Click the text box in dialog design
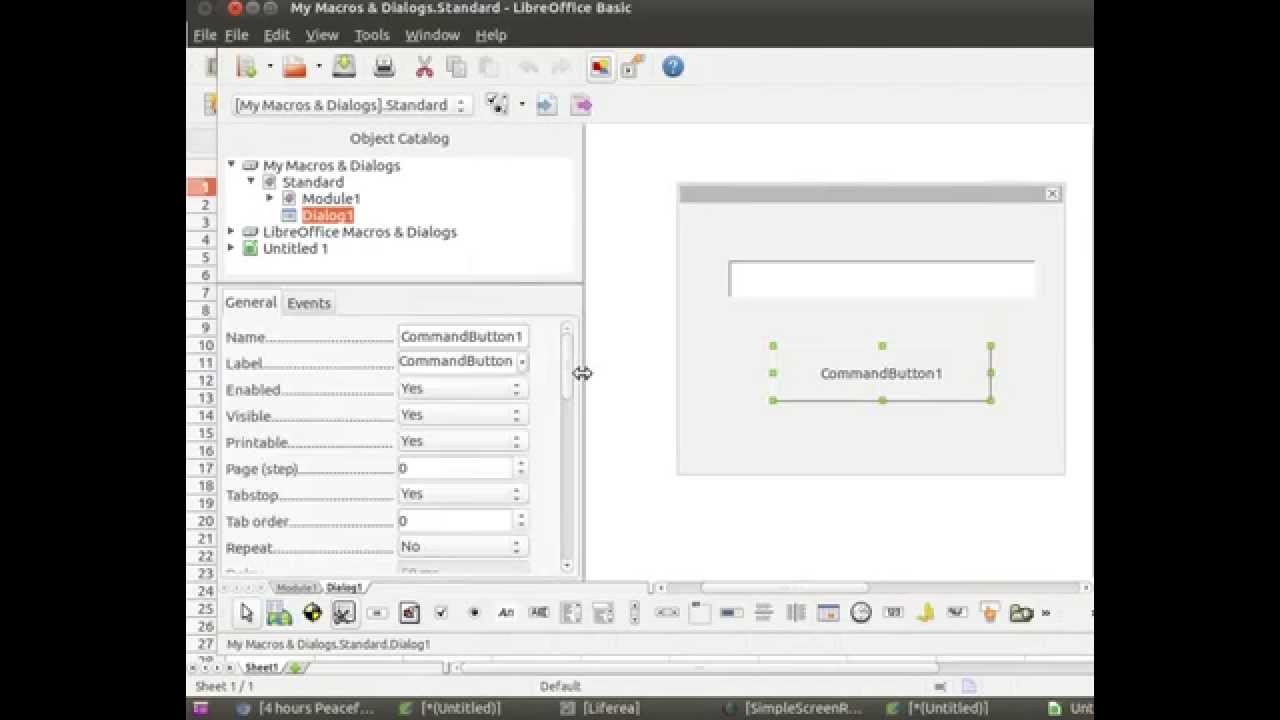This screenshot has height=720, width=1280. 881,279
